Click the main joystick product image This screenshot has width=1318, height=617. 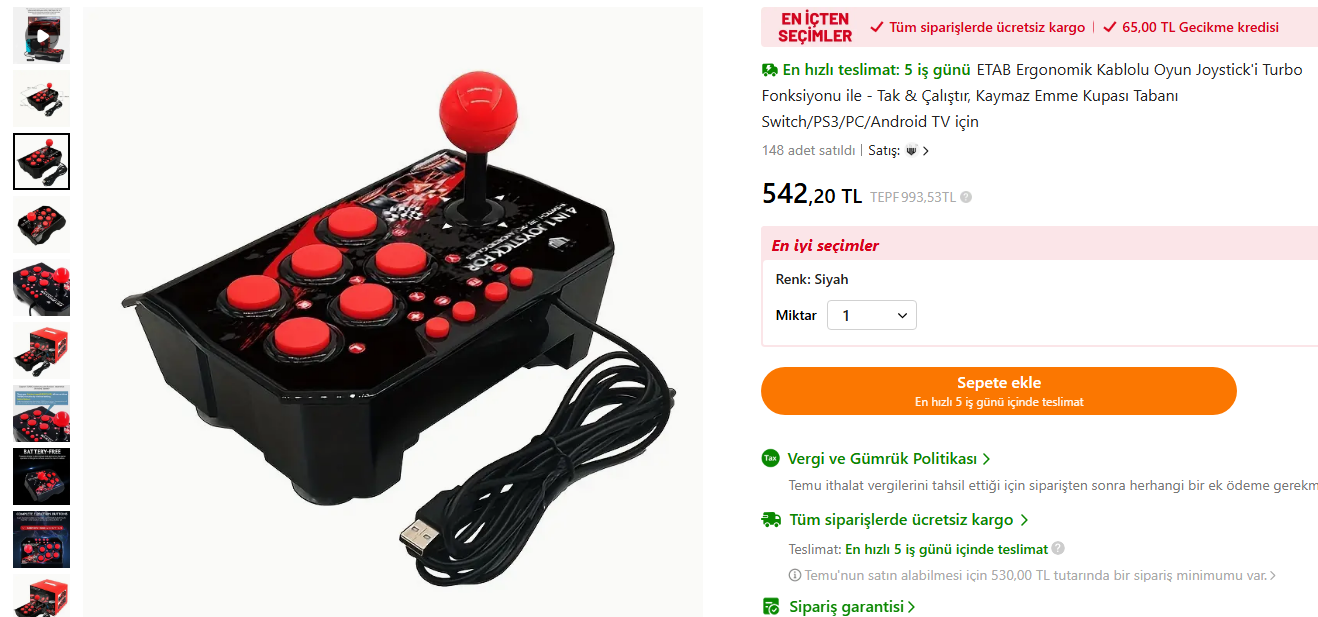point(393,312)
